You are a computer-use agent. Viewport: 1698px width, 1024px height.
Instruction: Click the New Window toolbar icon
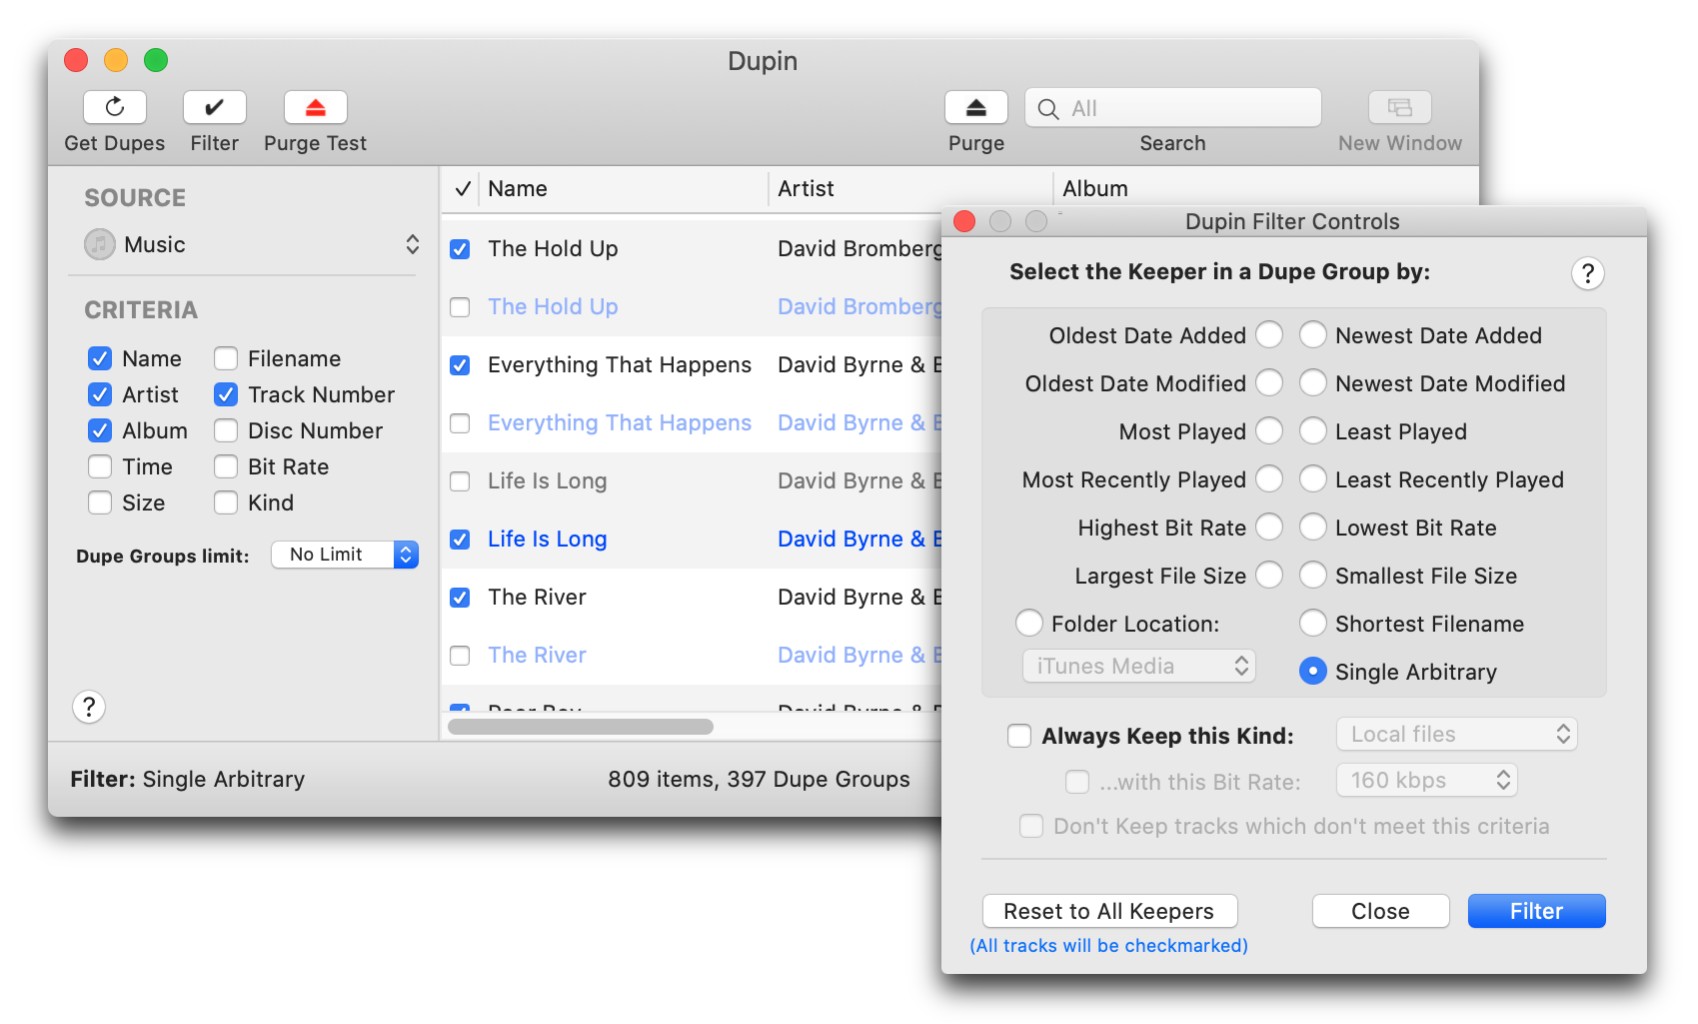point(1399,107)
